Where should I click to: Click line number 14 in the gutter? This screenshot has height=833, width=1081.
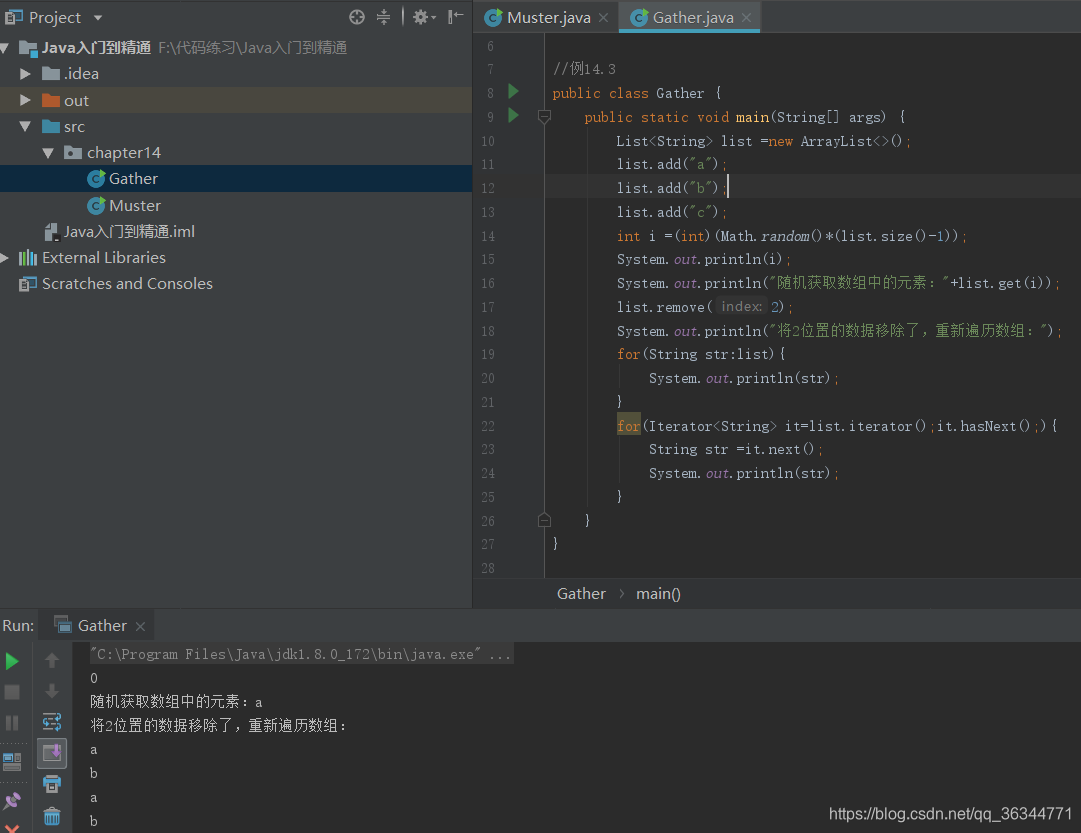point(487,237)
